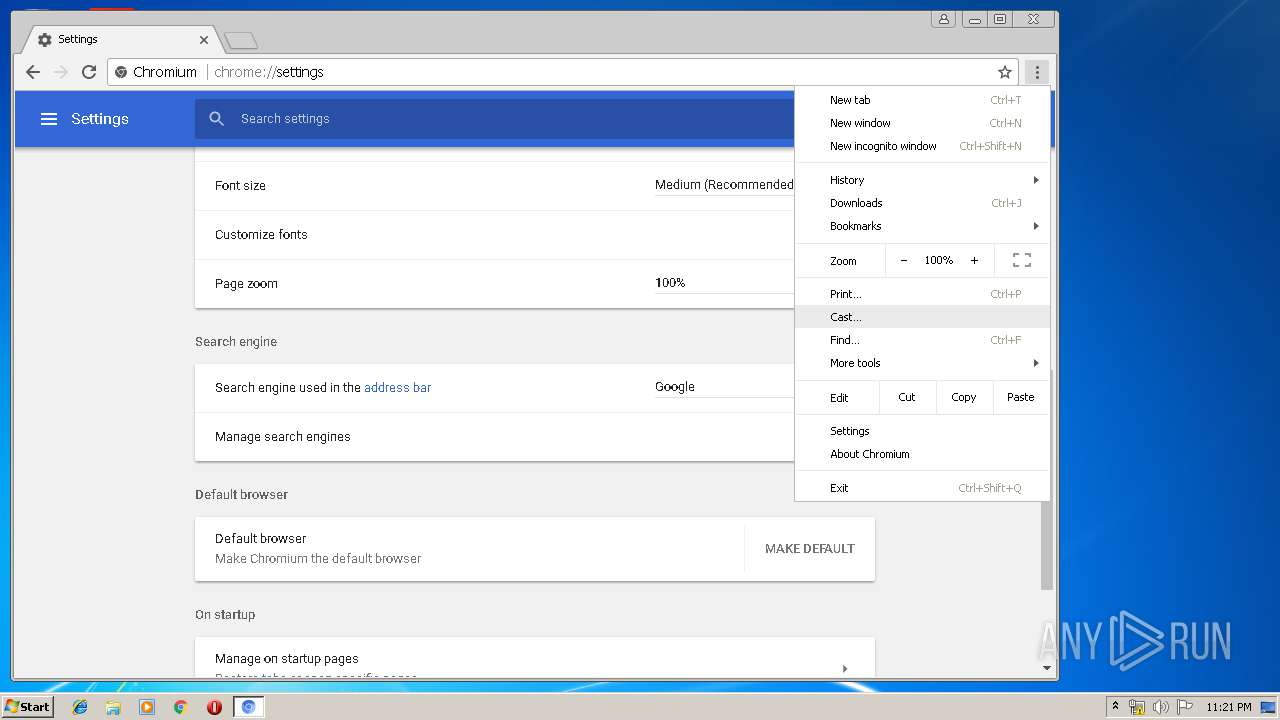Click Copy in the Edit row
This screenshot has width=1280, height=720.
(964, 397)
